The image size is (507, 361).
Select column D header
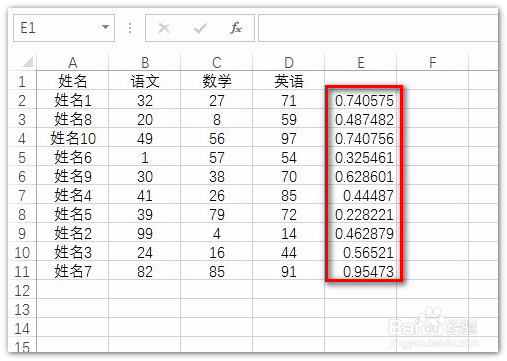pyautogui.click(x=288, y=62)
